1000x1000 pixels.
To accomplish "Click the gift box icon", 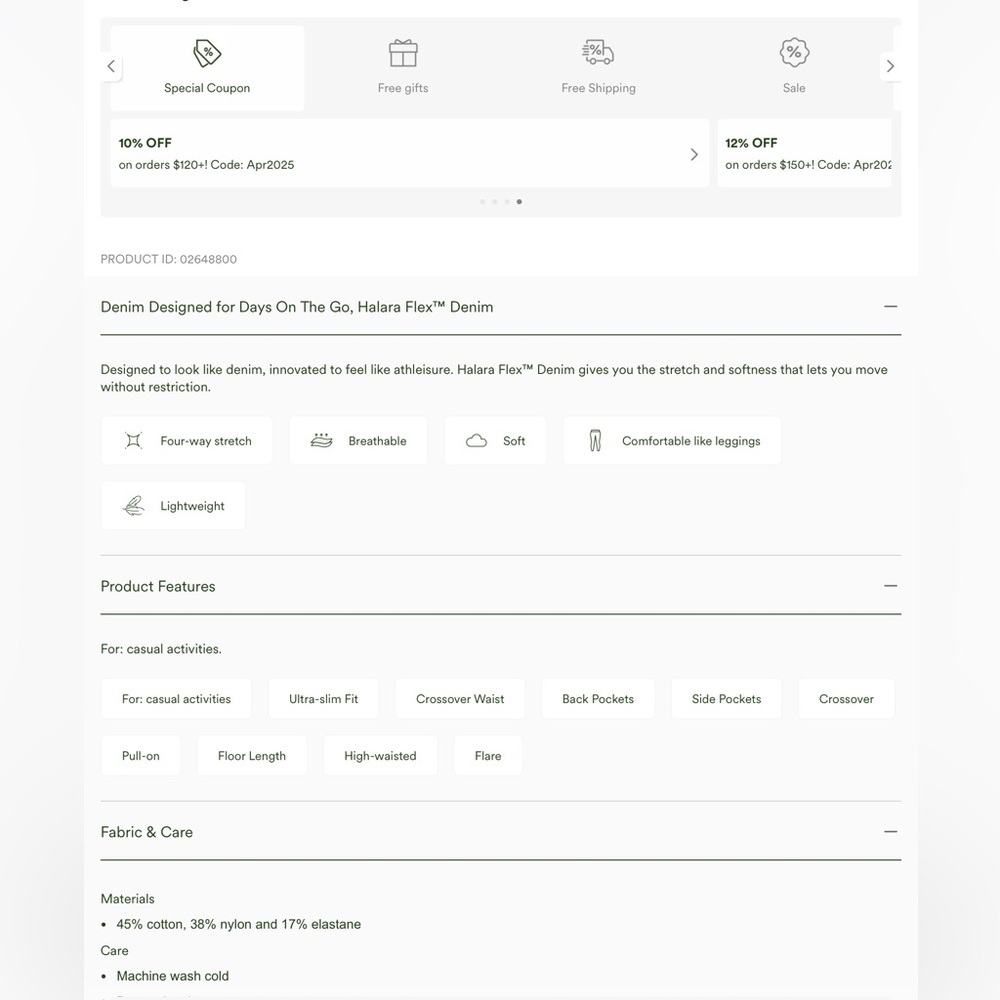I will (x=403, y=53).
